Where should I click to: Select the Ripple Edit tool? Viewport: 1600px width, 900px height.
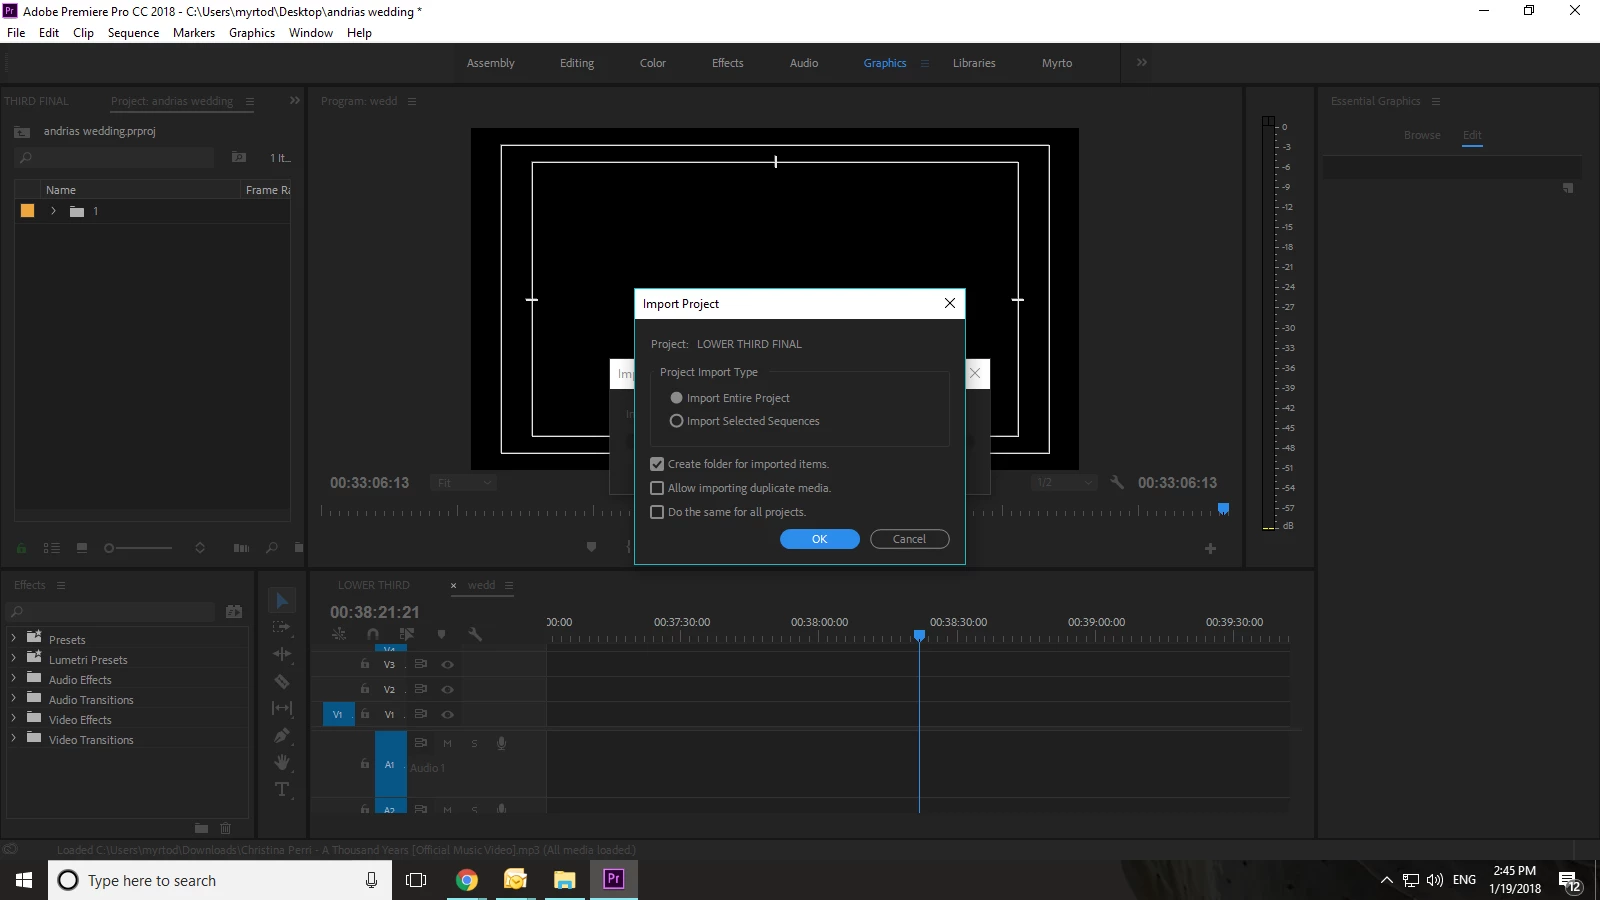[282, 654]
